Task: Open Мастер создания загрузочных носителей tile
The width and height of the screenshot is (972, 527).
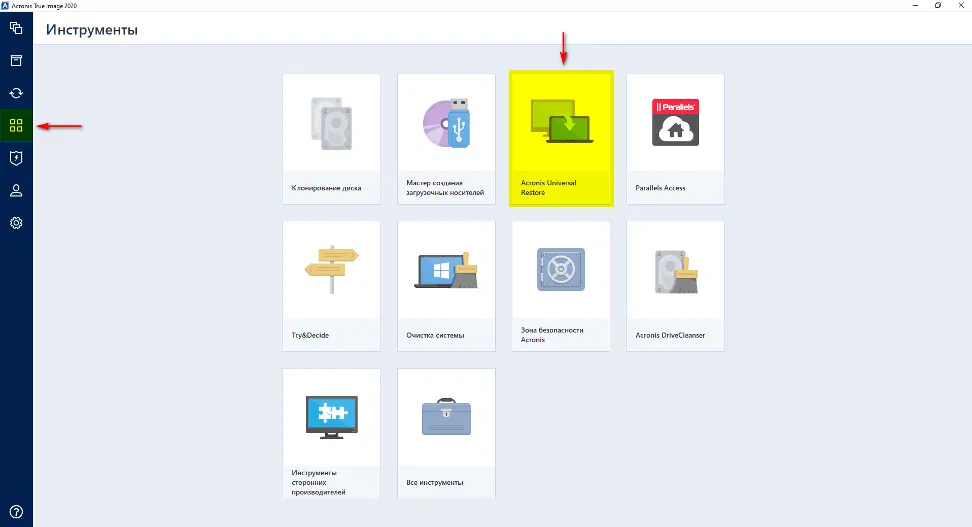Action: pyautogui.click(x=446, y=139)
